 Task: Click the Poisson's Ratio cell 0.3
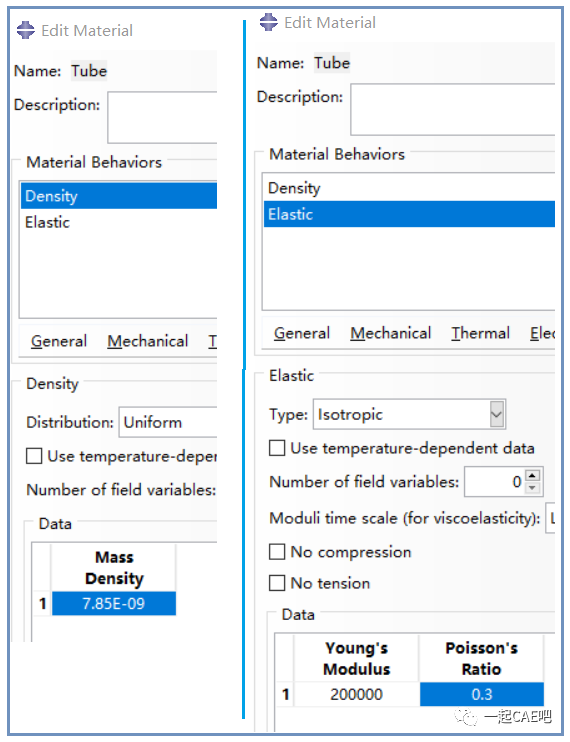tap(482, 694)
